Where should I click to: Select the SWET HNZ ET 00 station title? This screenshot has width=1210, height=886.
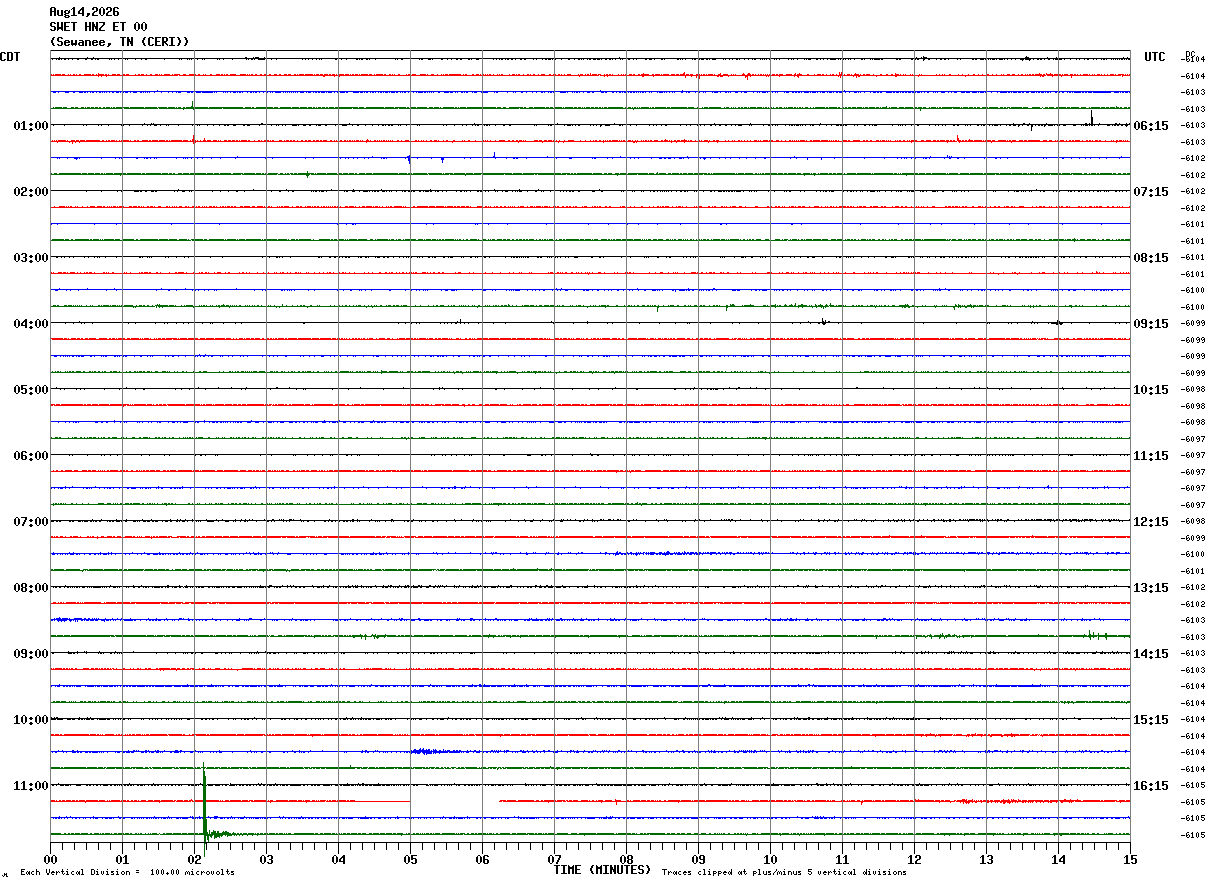pos(98,27)
